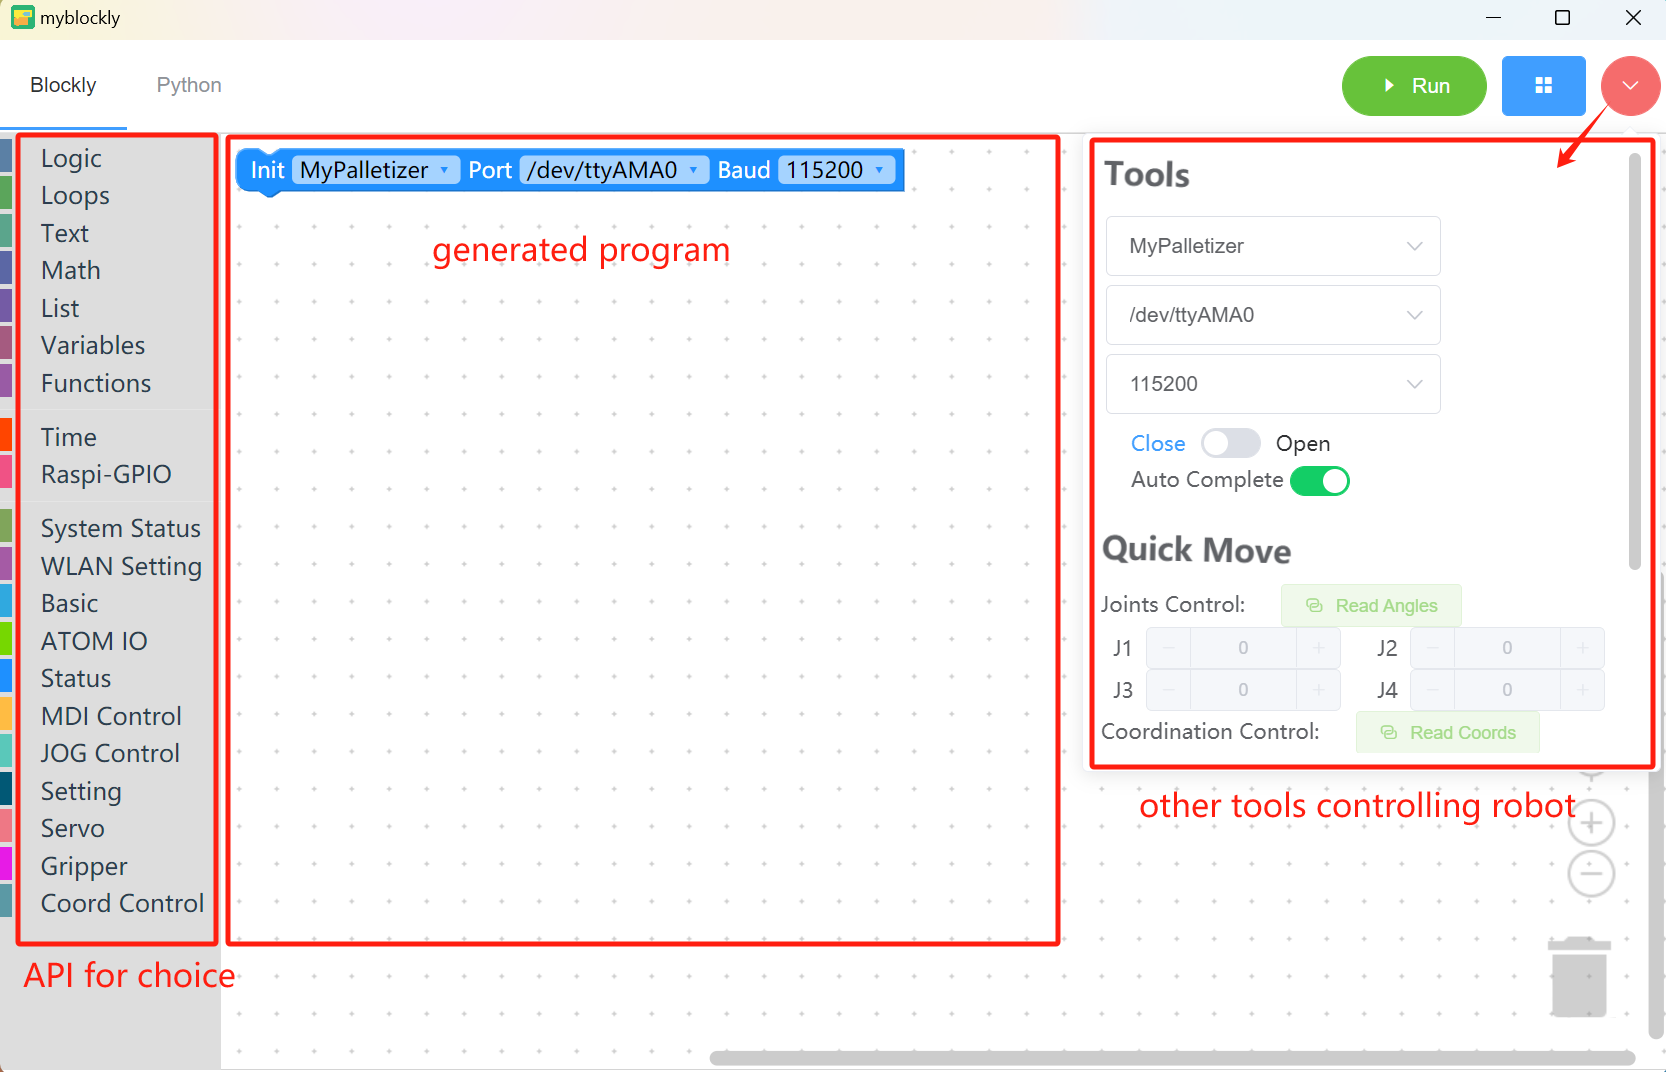Click the play icon on Run button
Viewport: 1666px width, 1072px height.
point(1389,86)
